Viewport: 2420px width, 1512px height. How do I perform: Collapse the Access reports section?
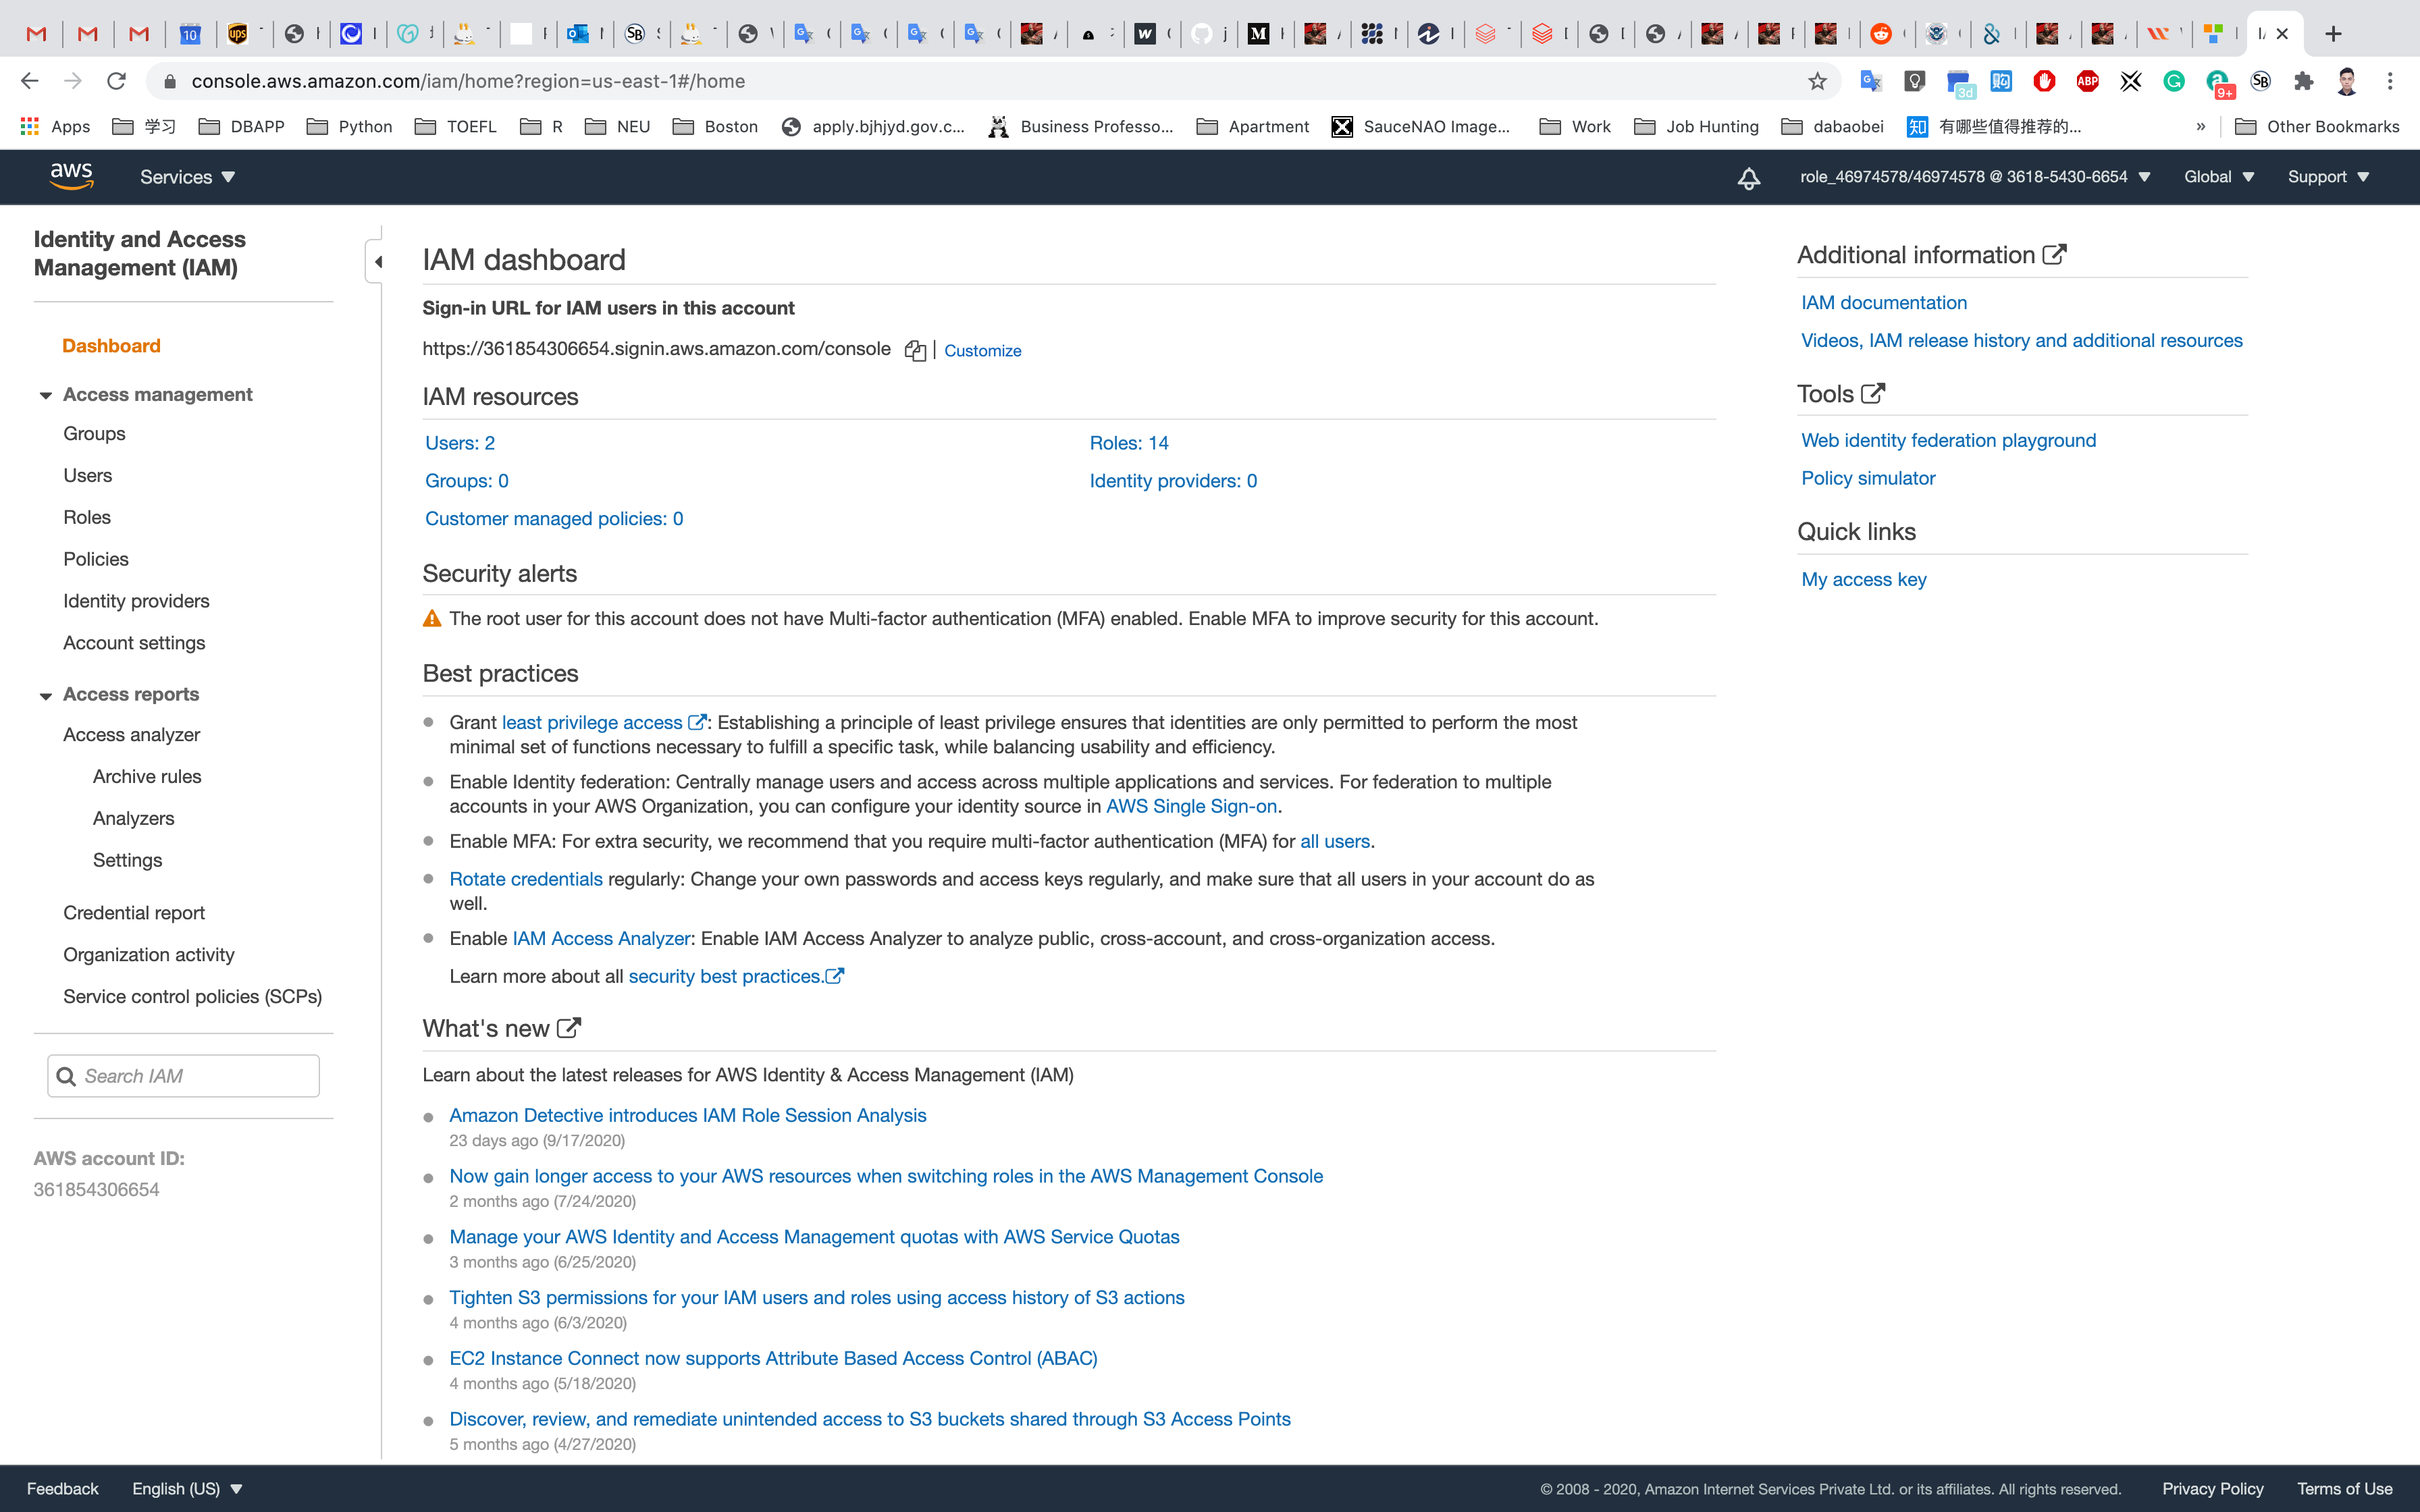46,695
